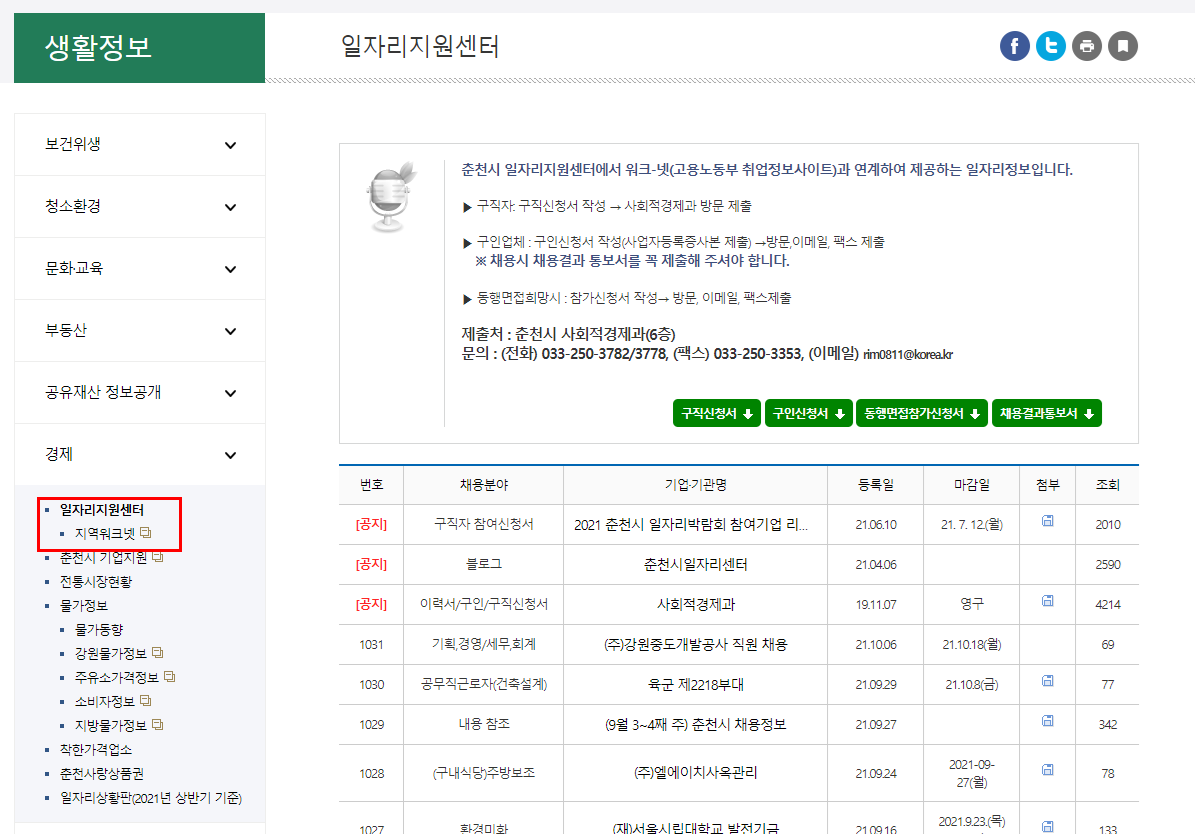Open (재)서울시립대학교 발전기금 post
The image size is (1195, 834).
pos(695,827)
